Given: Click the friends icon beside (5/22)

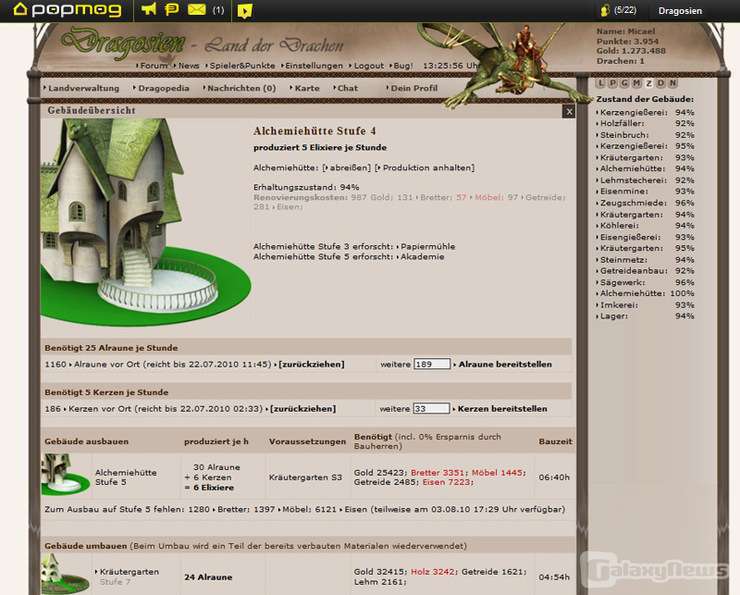Looking at the screenshot, I should [x=605, y=10].
